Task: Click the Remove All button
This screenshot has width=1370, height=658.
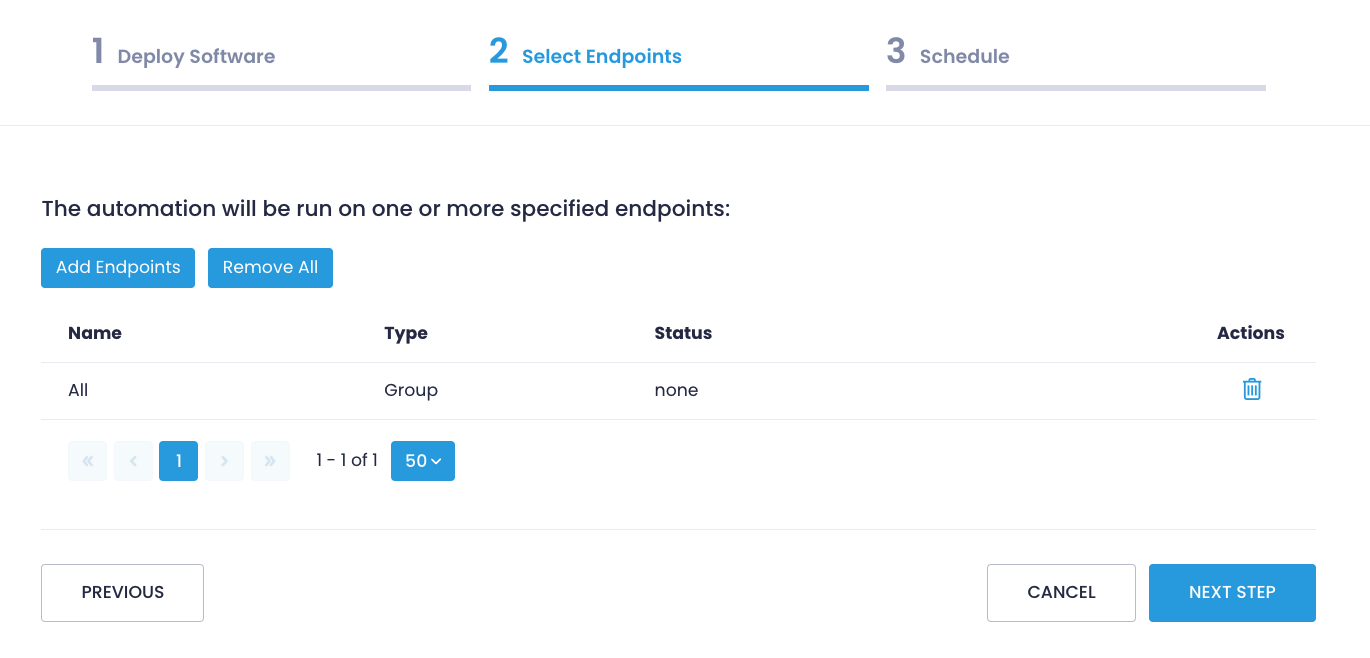Action: [x=270, y=267]
